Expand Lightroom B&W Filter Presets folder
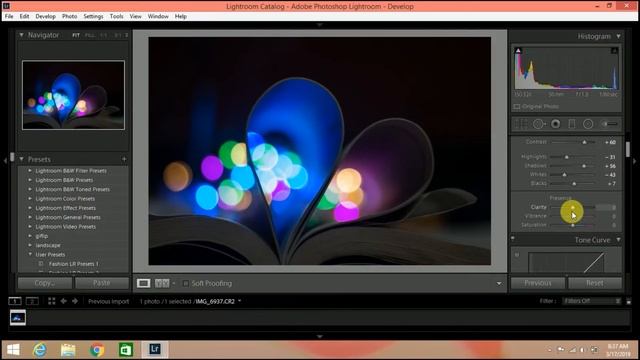Screen dimensions: 640x360 [x=30, y=171]
